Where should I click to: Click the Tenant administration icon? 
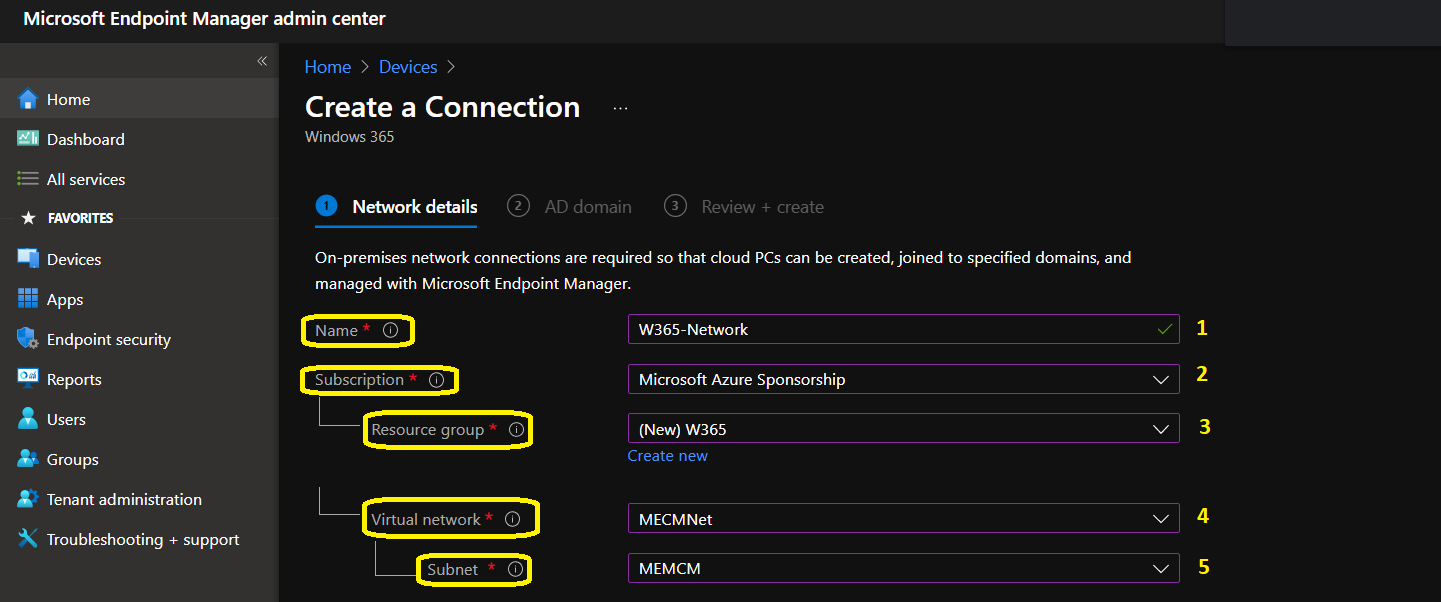pos(27,499)
